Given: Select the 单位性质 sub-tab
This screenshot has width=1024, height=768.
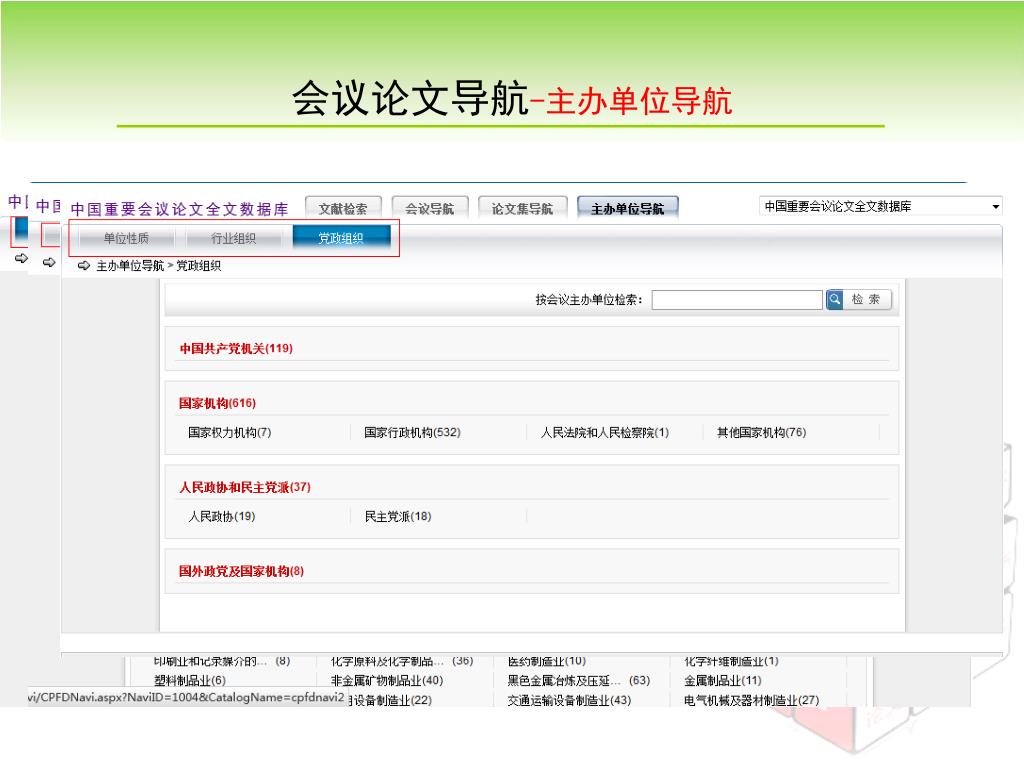Looking at the screenshot, I should coord(126,238).
